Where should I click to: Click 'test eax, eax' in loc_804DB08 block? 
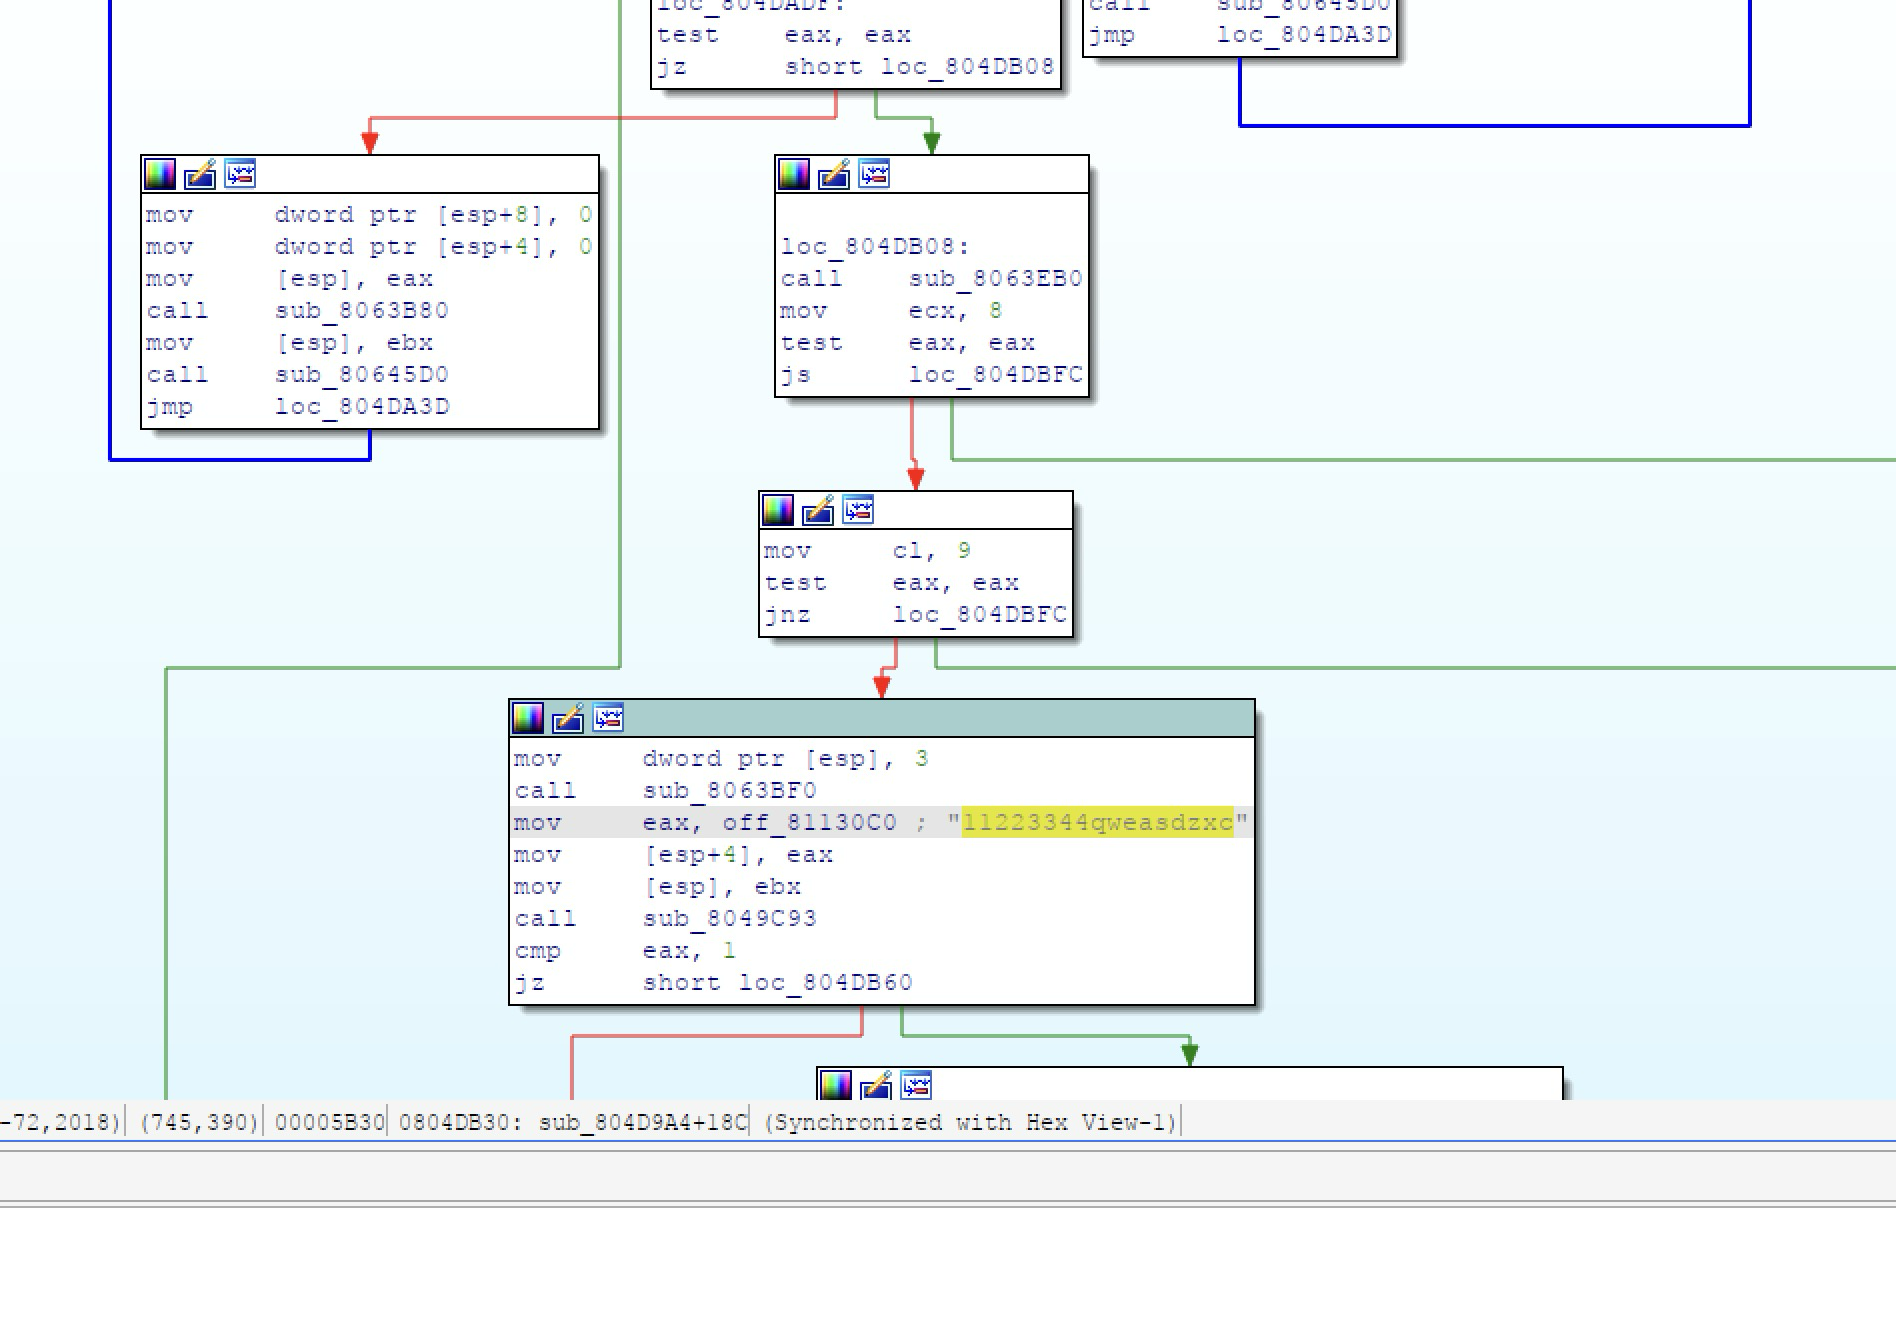coord(907,343)
